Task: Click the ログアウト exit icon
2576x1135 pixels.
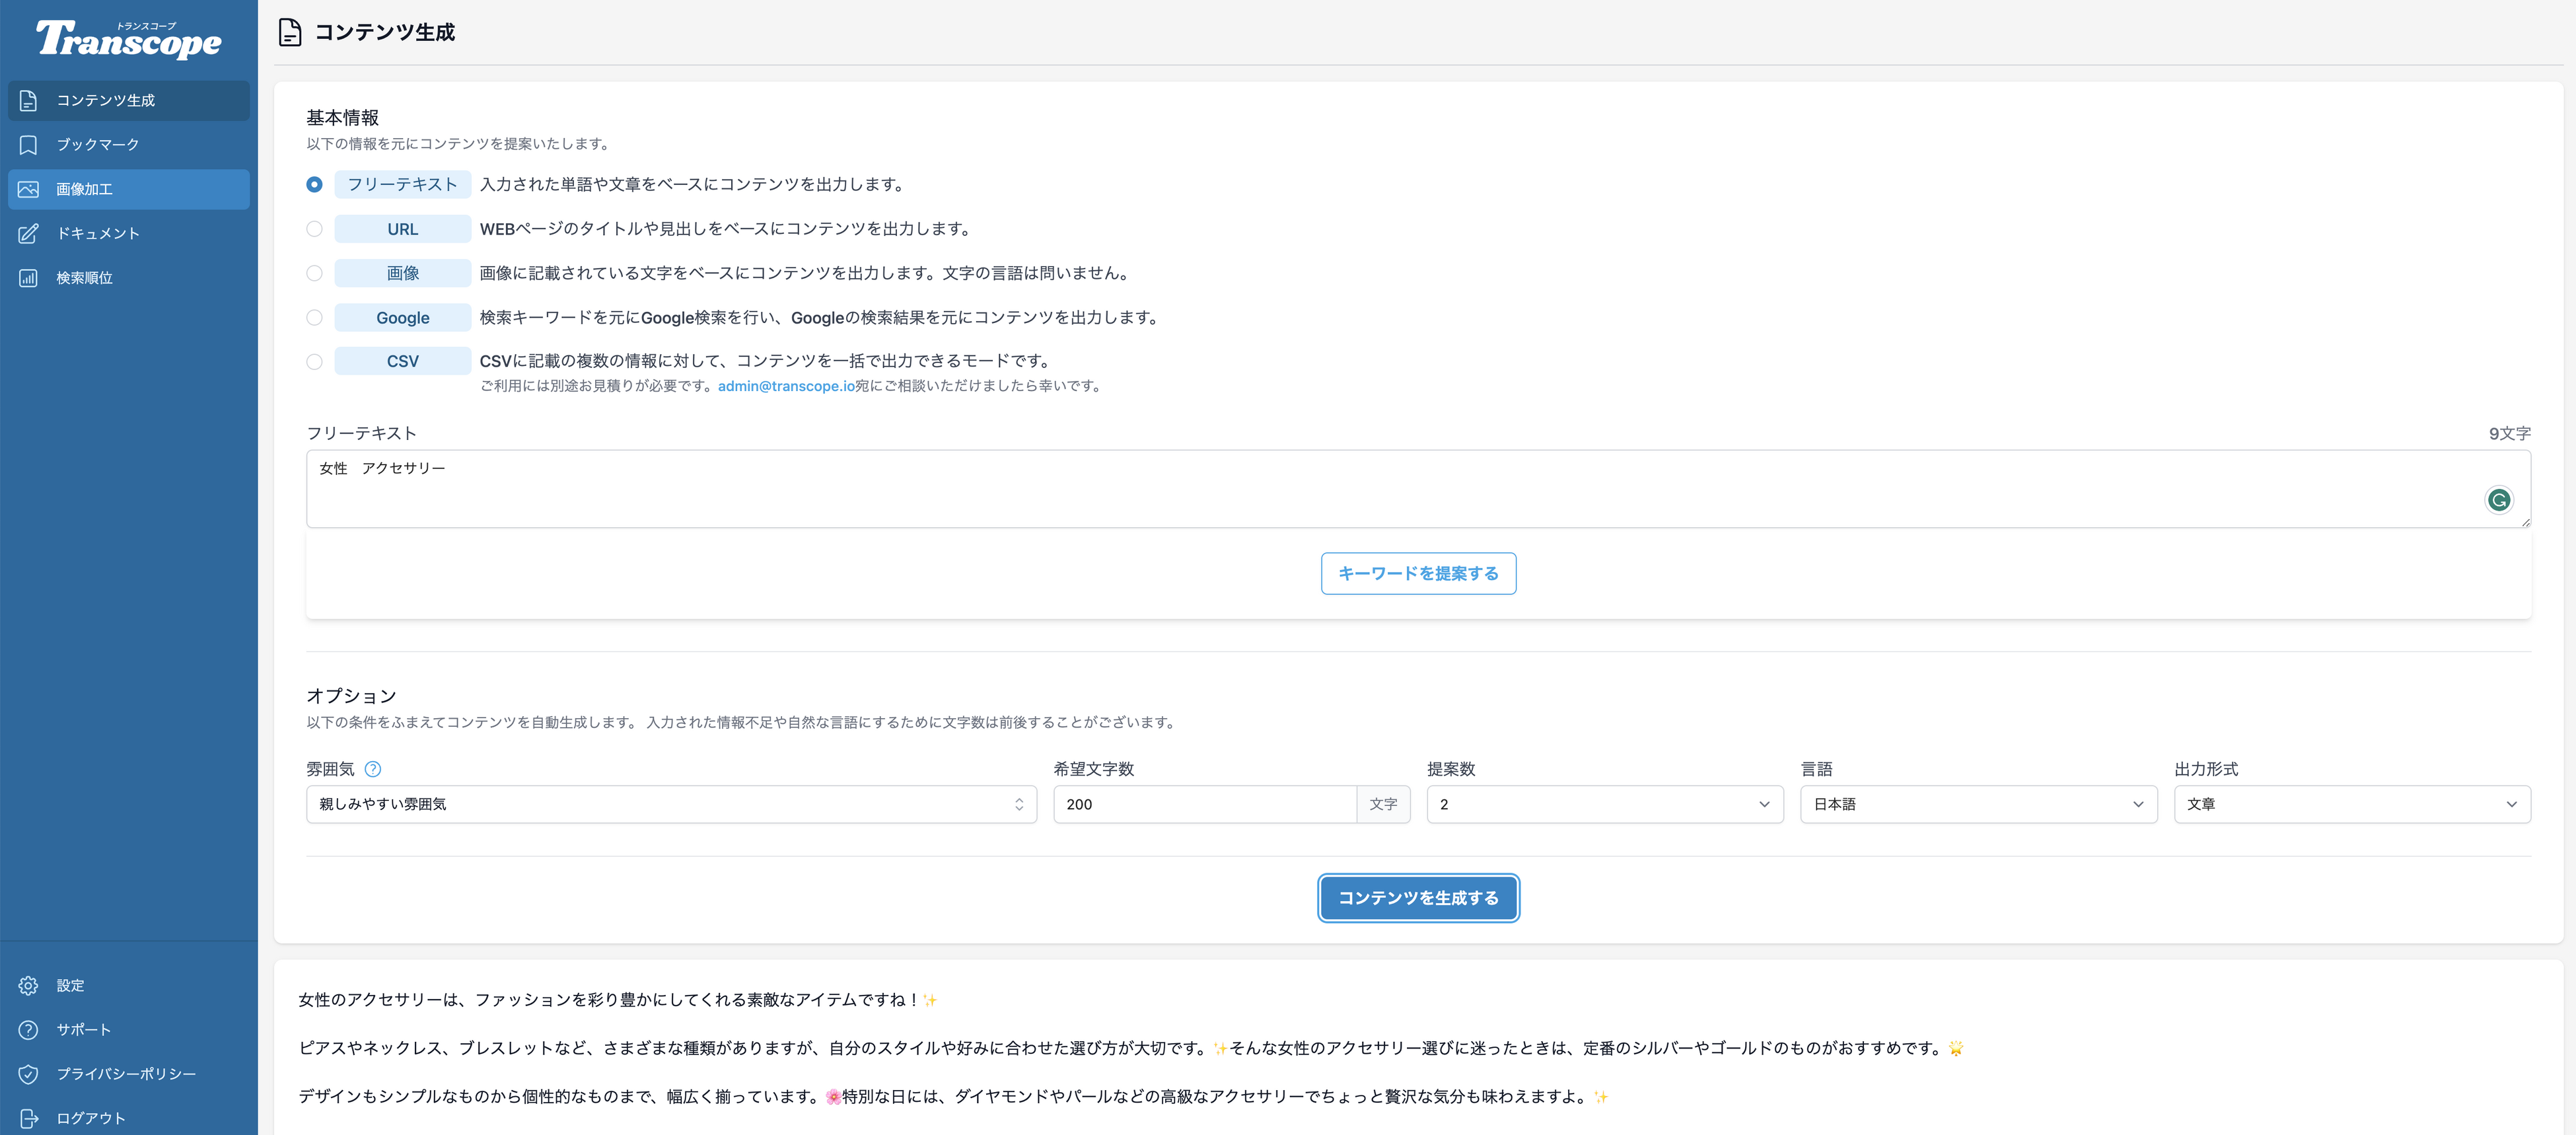Action: 28,1118
